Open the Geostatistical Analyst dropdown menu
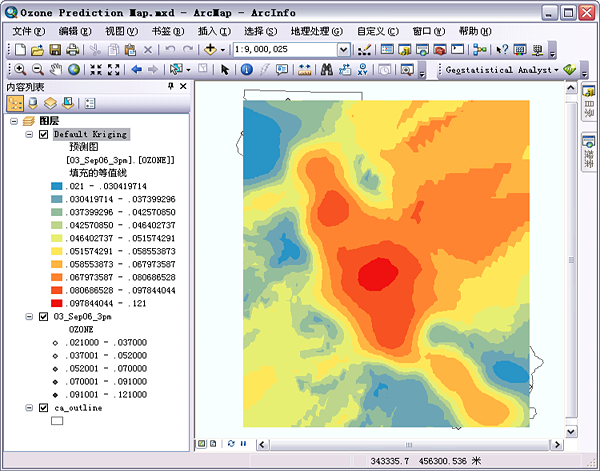Viewport: 600px width, 471px height. point(500,70)
